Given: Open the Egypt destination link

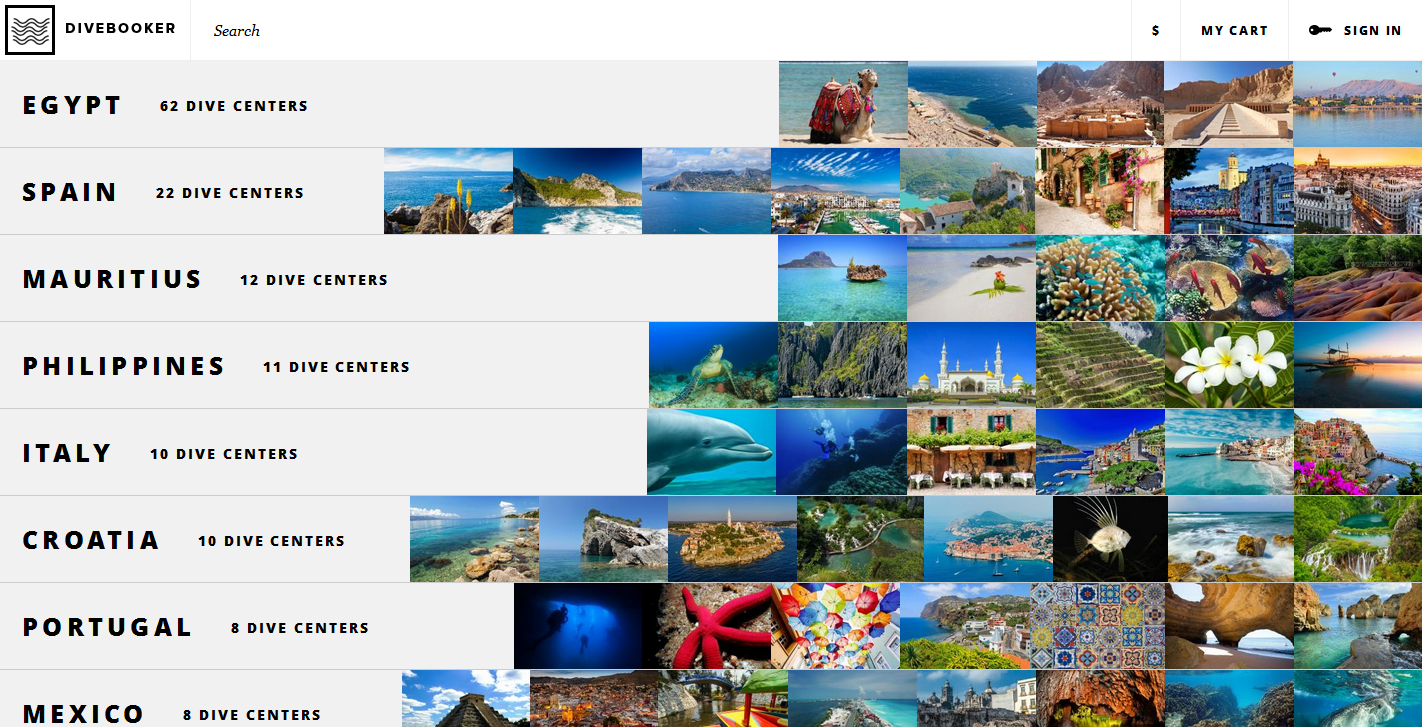Looking at the screenshot, I should (x=72, y=106).
